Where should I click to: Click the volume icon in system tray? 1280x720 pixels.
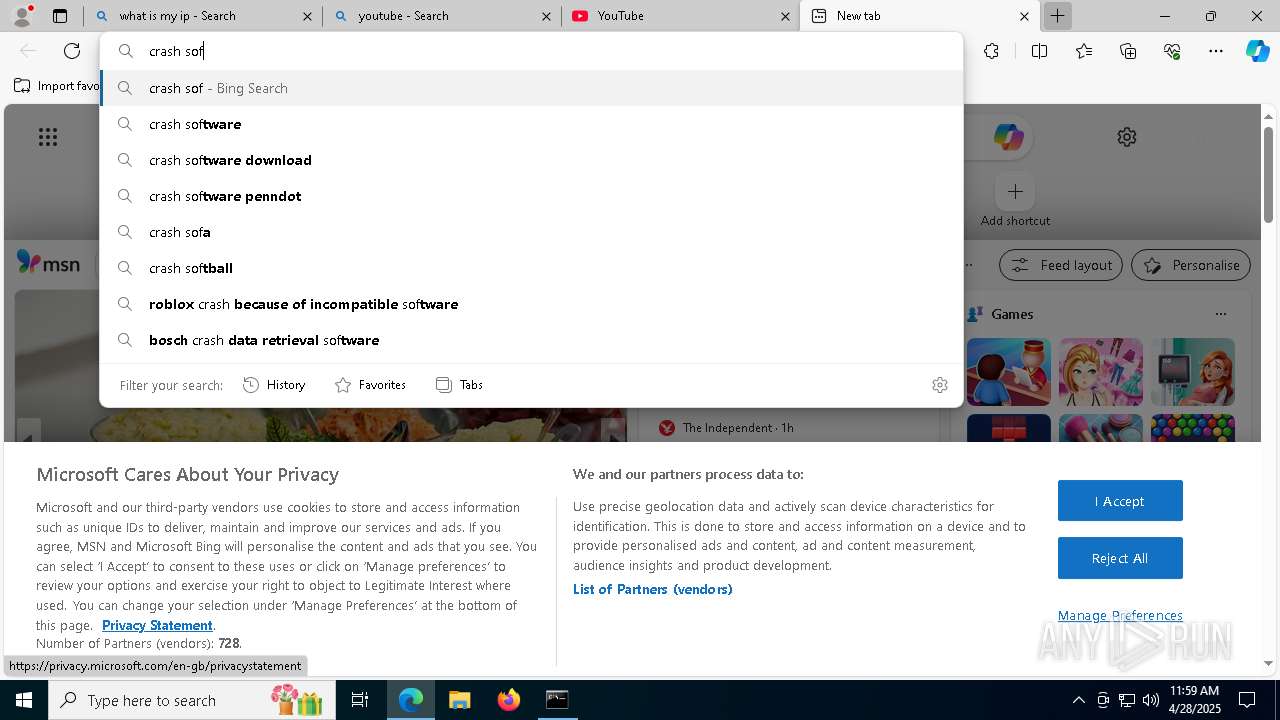[x=1151, y=700]
